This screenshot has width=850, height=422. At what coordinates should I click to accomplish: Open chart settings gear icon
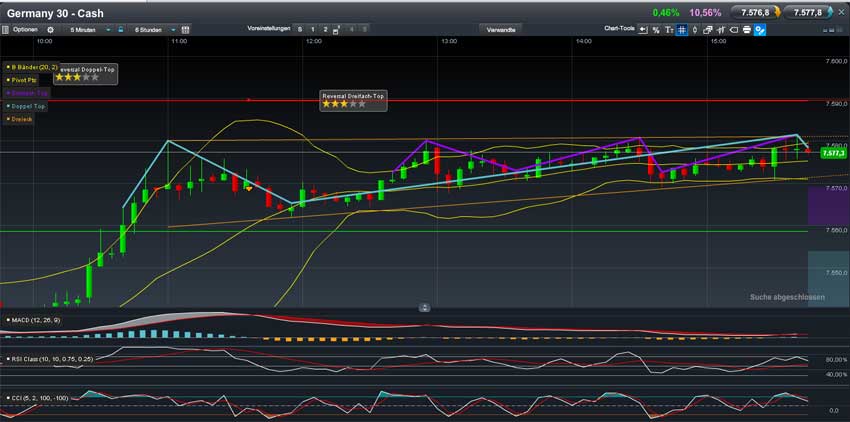click(50, 30)
